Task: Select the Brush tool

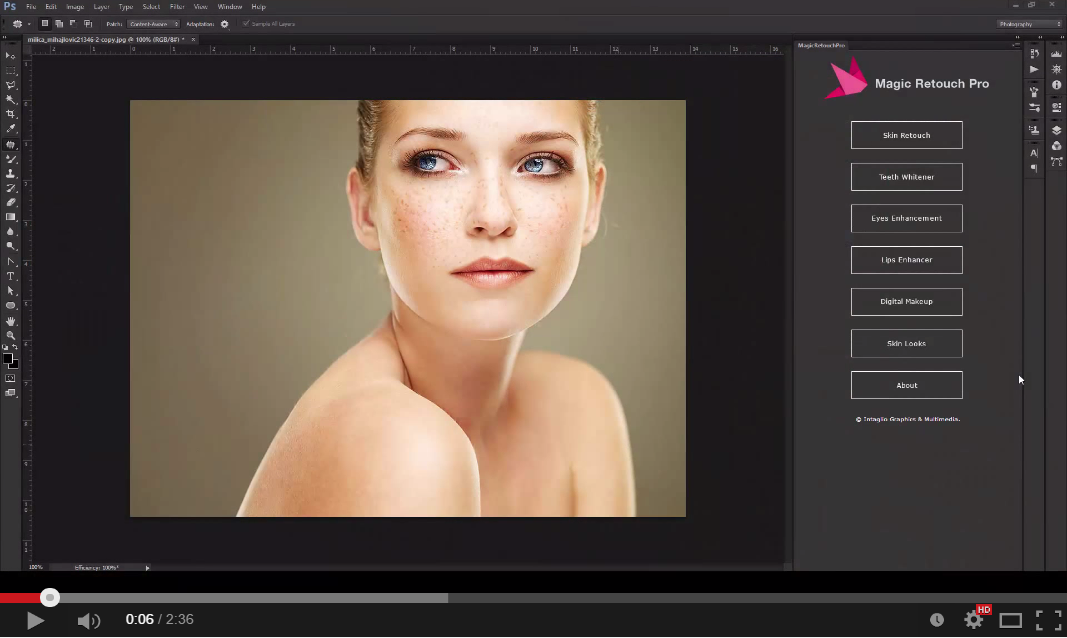Action: [11, 158]
